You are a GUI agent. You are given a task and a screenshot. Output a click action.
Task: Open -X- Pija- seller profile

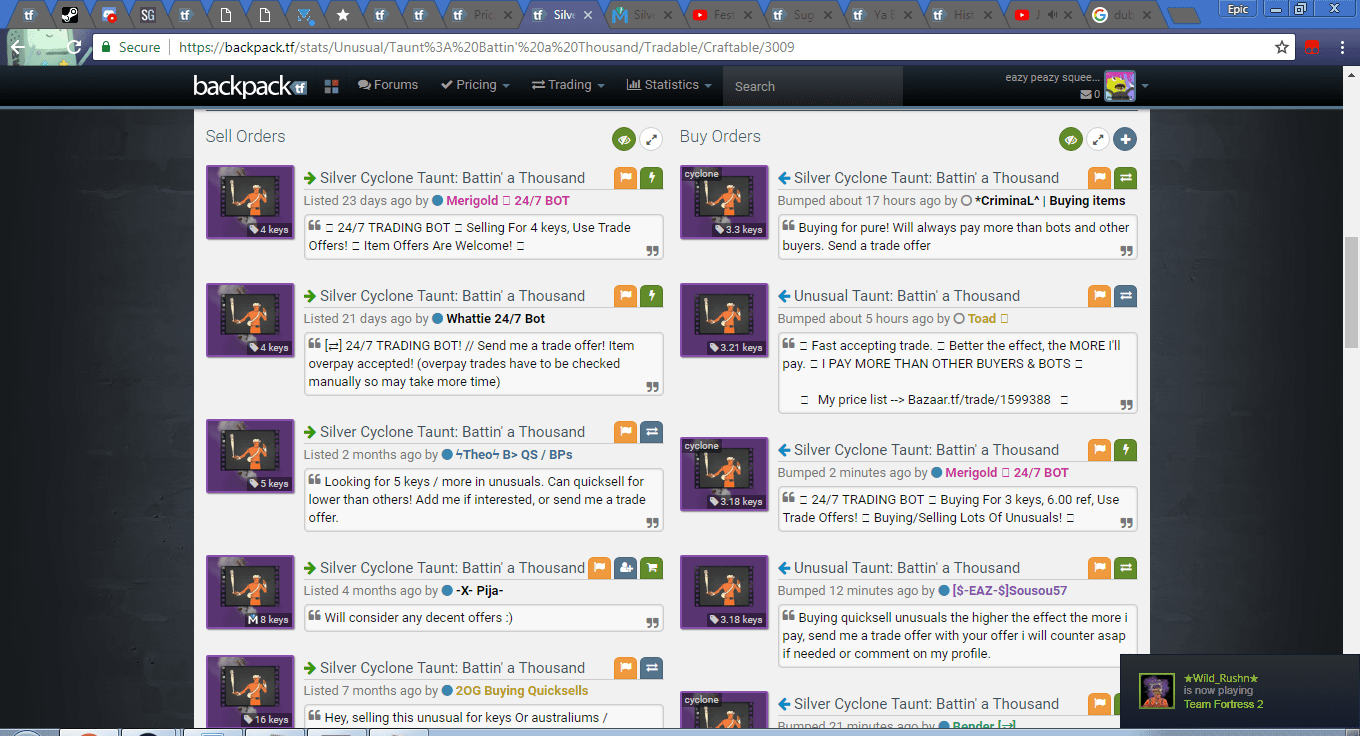tap(479, 591)
